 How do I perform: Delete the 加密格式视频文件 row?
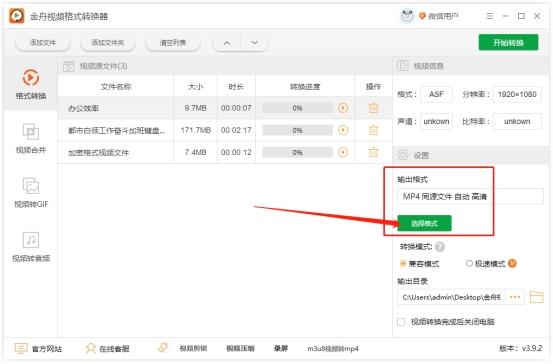point(373,152)
